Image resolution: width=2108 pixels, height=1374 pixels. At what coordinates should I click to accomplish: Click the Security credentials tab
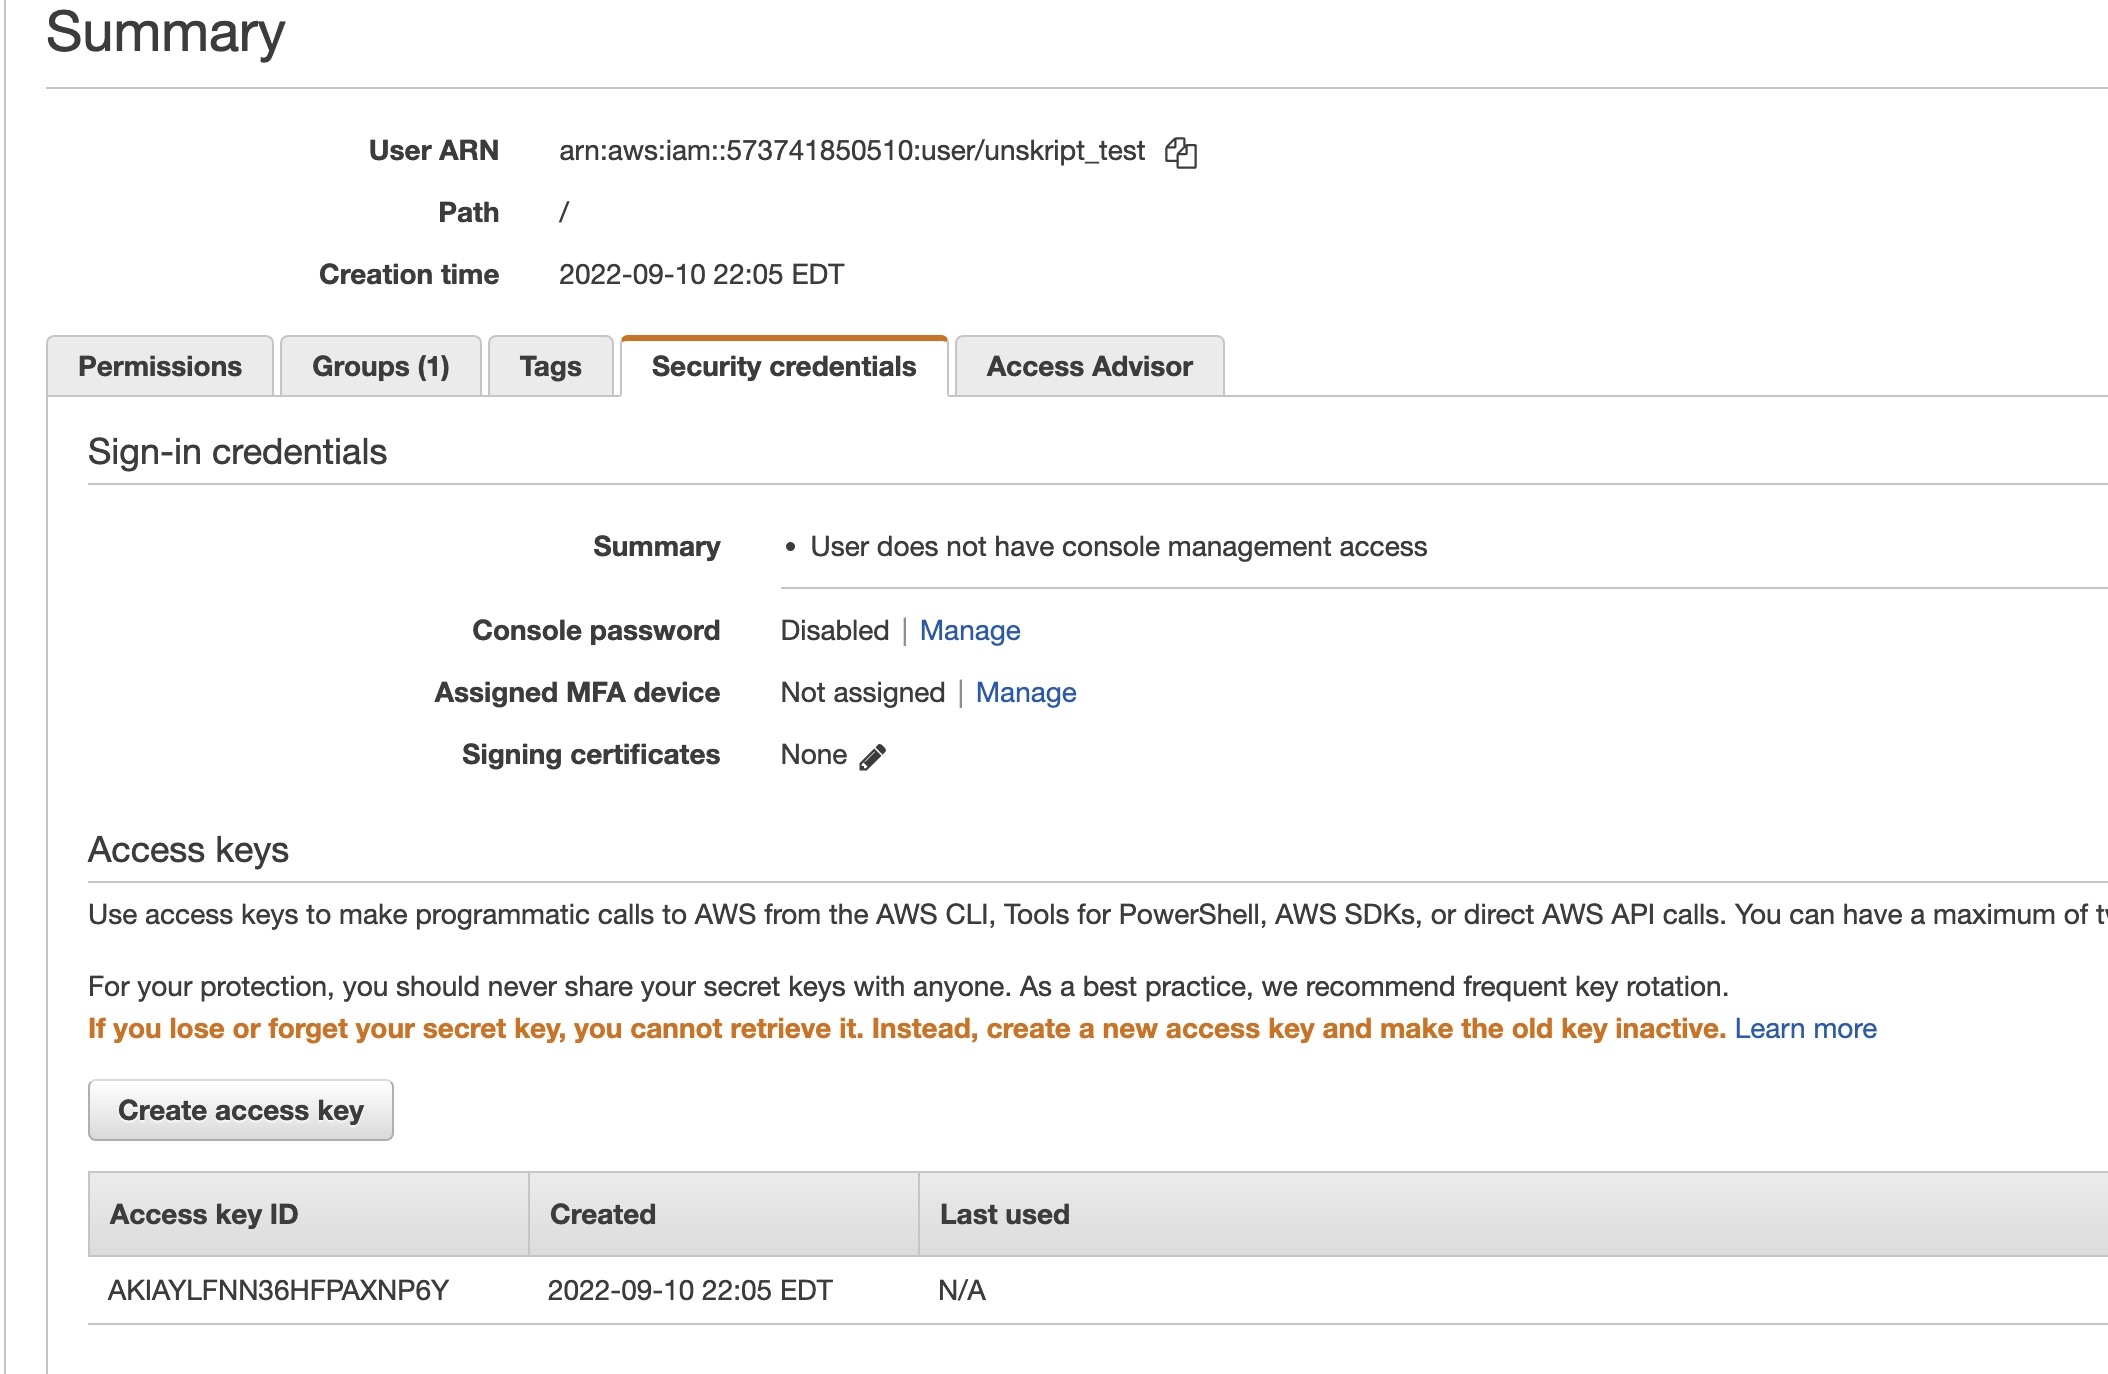click(783, 367)
